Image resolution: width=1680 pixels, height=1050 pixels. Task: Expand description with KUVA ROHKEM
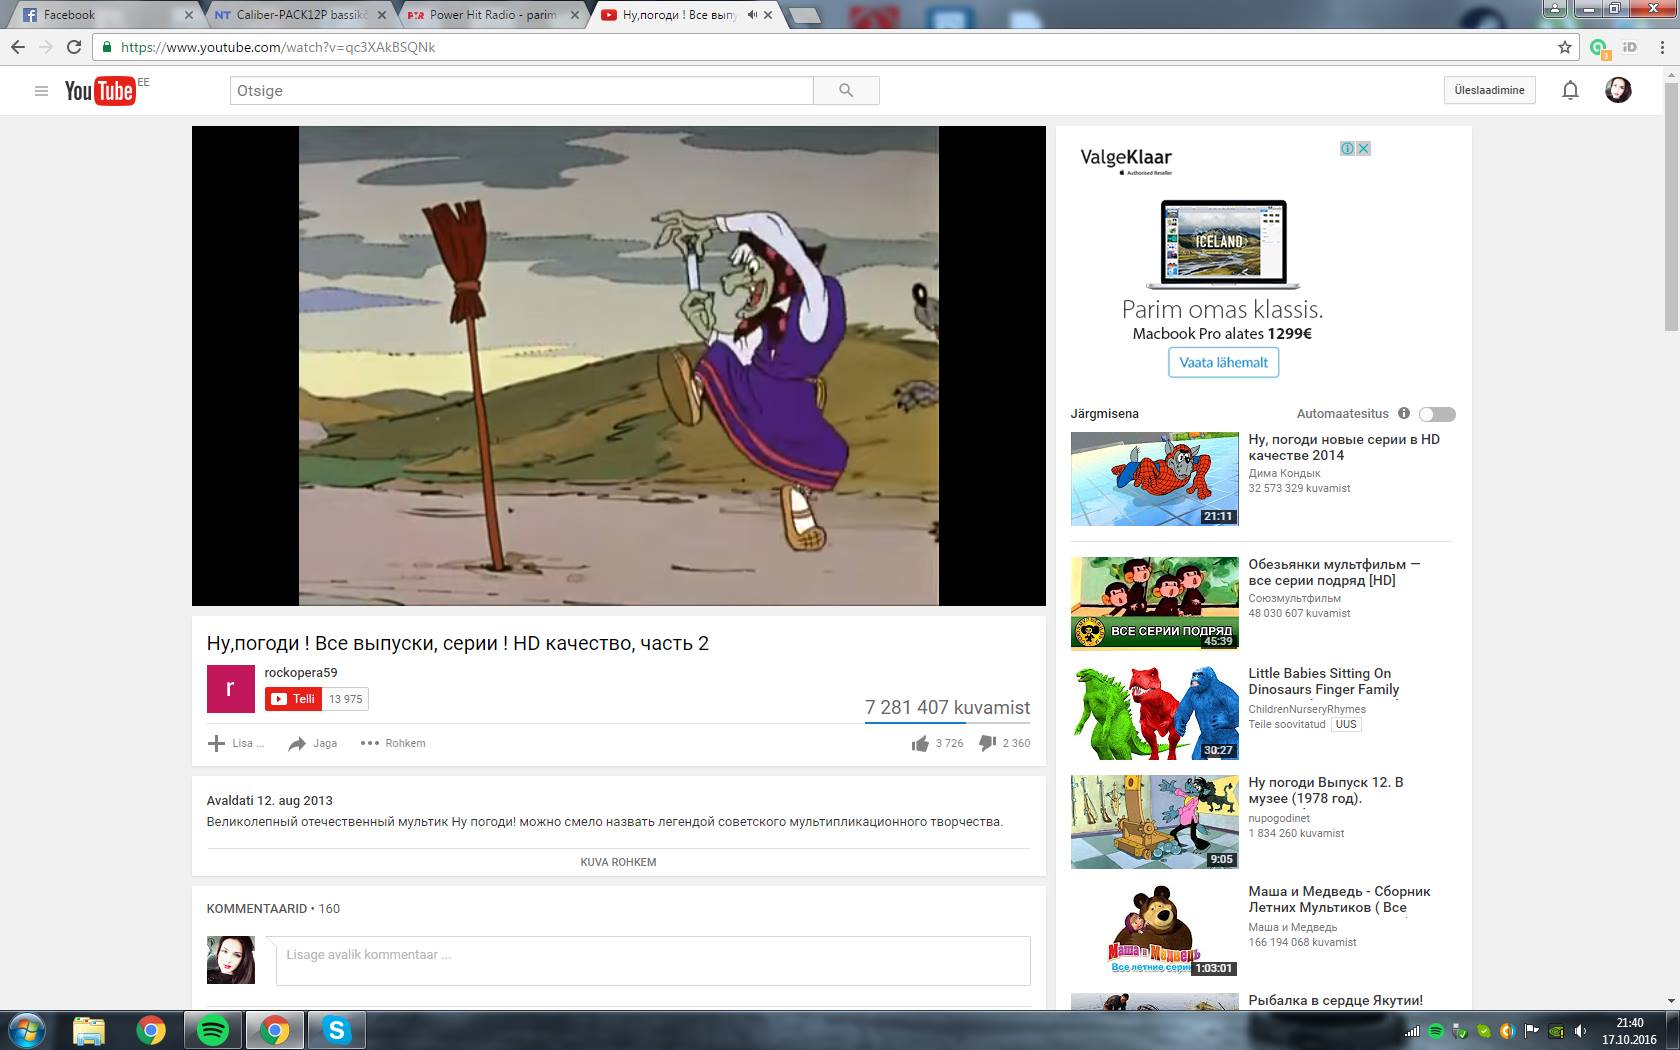[618, 862]
